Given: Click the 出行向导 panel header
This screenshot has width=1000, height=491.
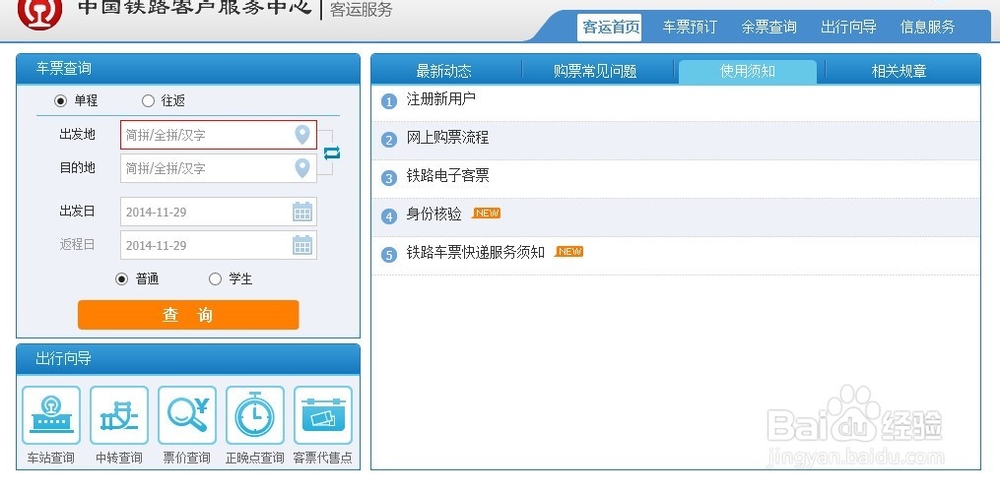Looking at the screenshot, I should pyautogui.click(x=188, y=358).
